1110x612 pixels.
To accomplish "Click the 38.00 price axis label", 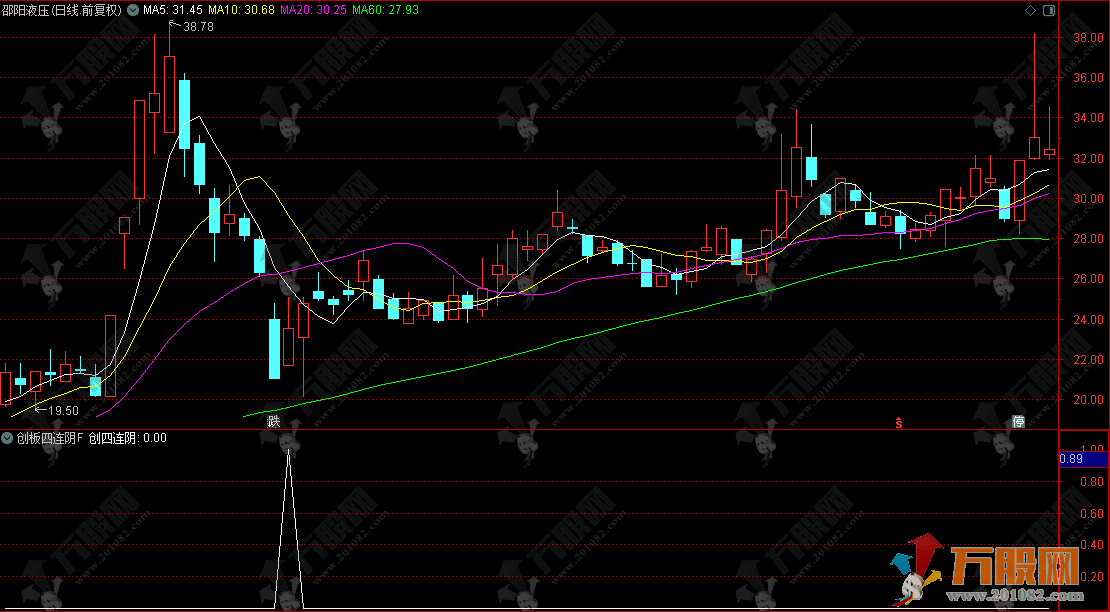I will coord(1087,37).
